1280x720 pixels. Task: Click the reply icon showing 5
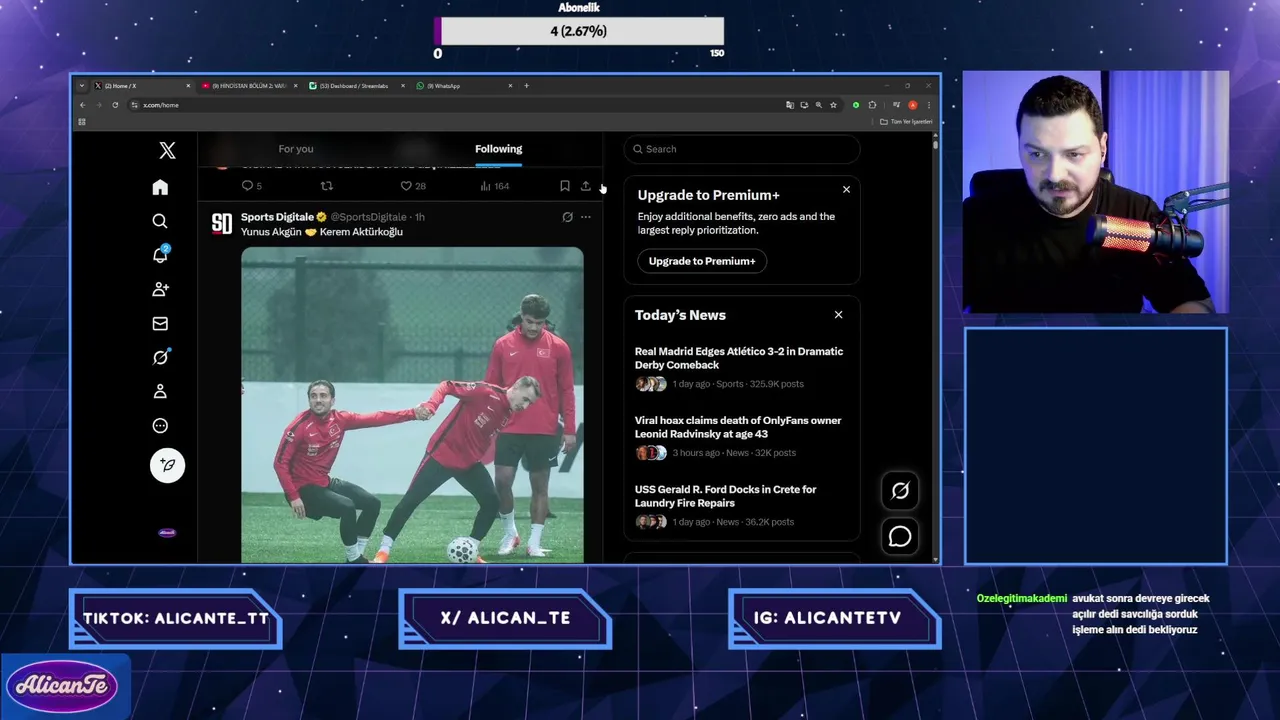pos(247,186)
